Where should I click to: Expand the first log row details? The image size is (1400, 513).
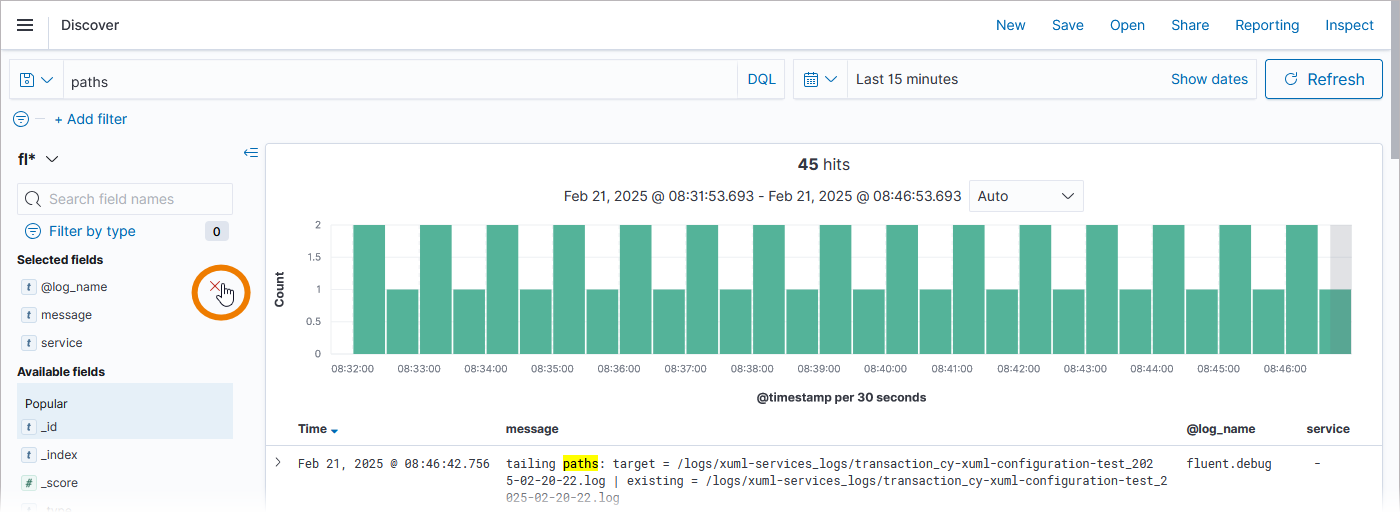coord(278,463)
